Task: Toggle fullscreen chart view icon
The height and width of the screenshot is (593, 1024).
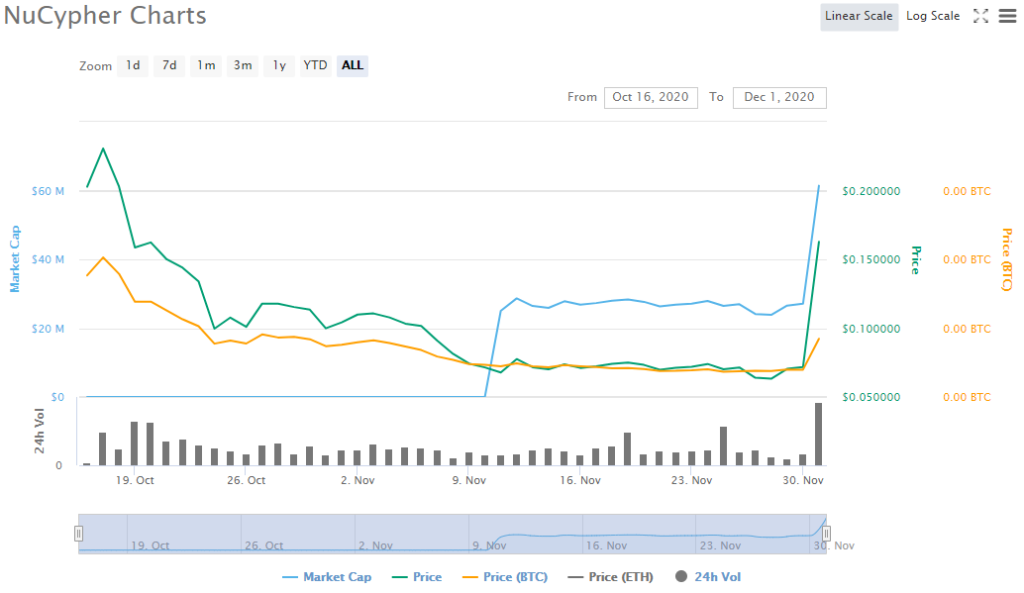Action: tap(980, 16)
